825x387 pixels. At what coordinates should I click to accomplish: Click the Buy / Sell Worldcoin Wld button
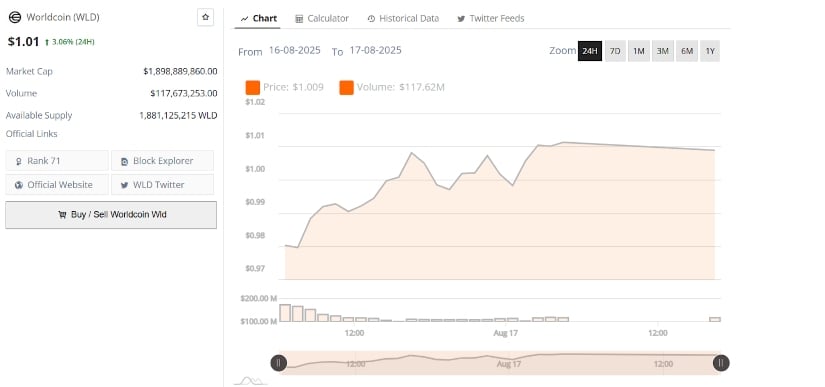point(111,215)
